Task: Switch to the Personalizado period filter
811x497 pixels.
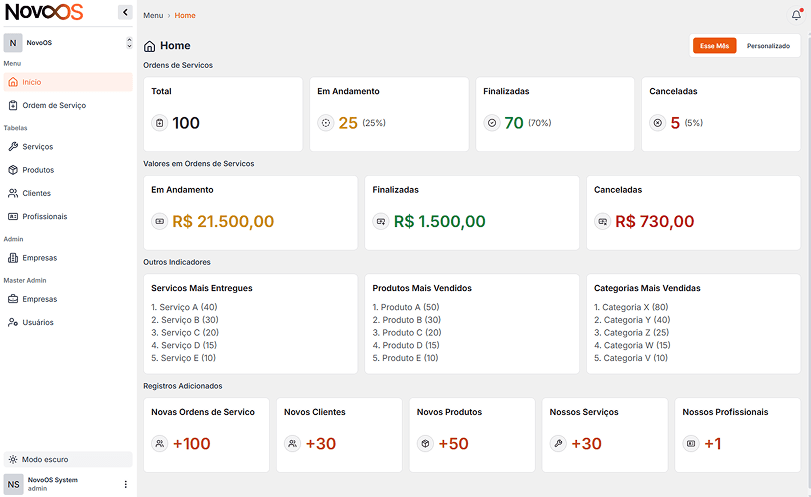Action: (x=768, y=46)
